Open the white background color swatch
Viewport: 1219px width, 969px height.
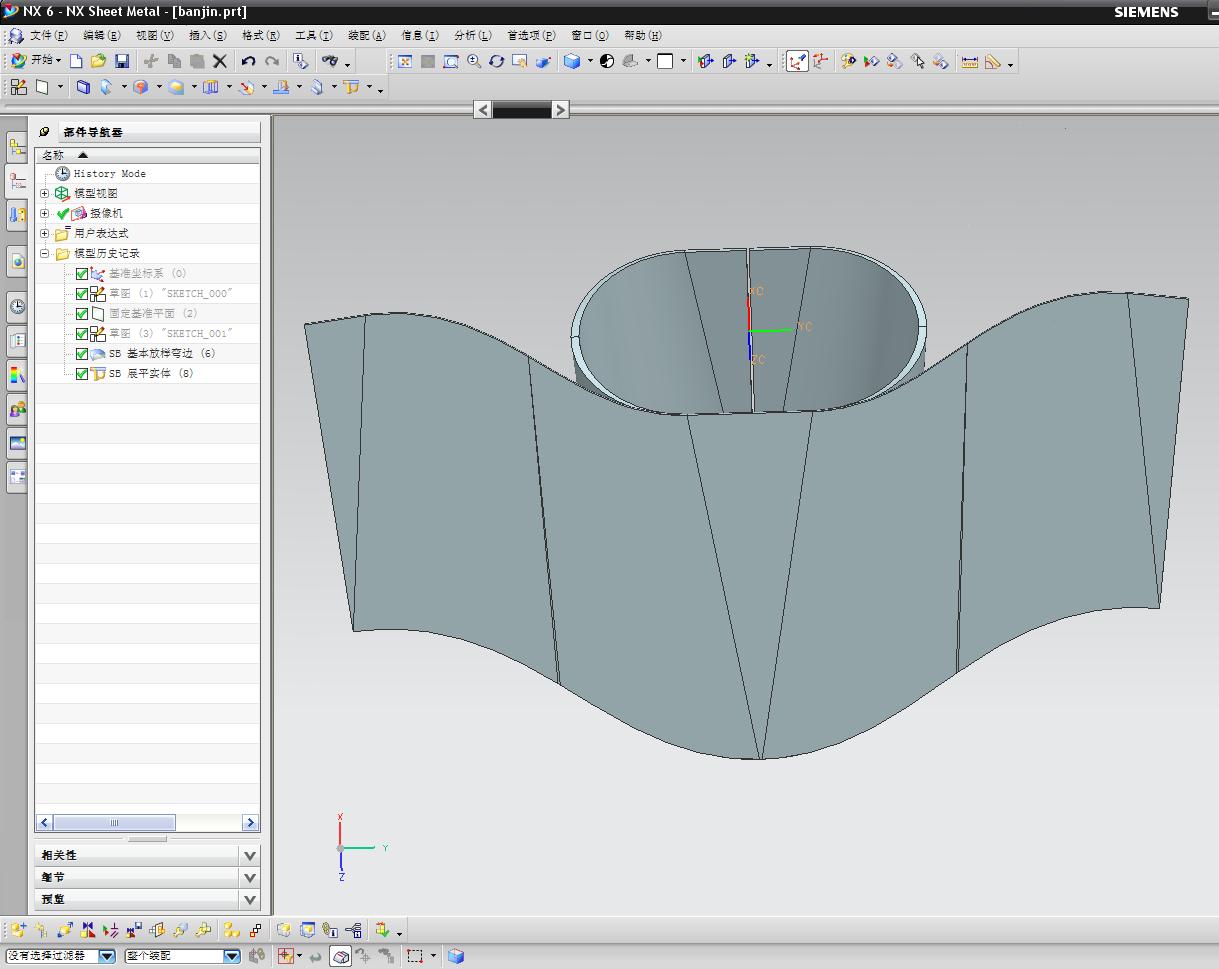(x=665, y=61)
